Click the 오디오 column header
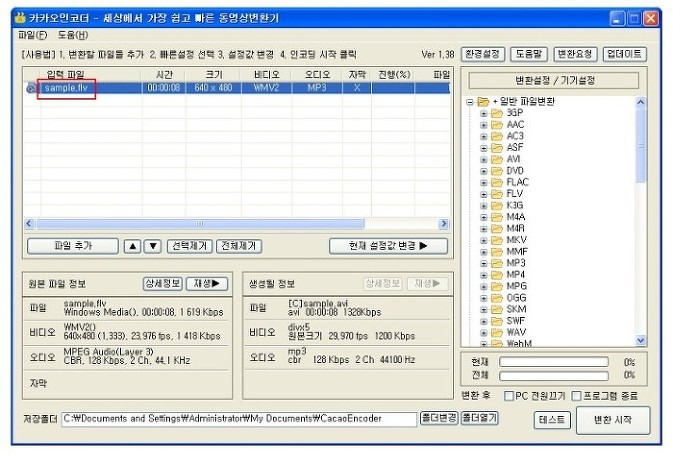Screen dimensions: 673x462 [317, 75]
